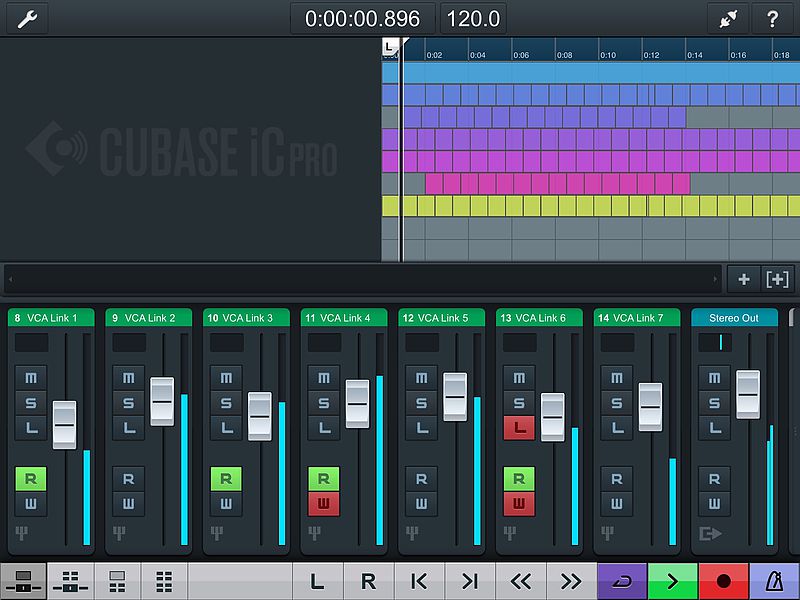Image resolution: width=800 pixels, height=600 pixels.
Task: Add a cycle marker with bracketed plus
Action: coord(777,279)
